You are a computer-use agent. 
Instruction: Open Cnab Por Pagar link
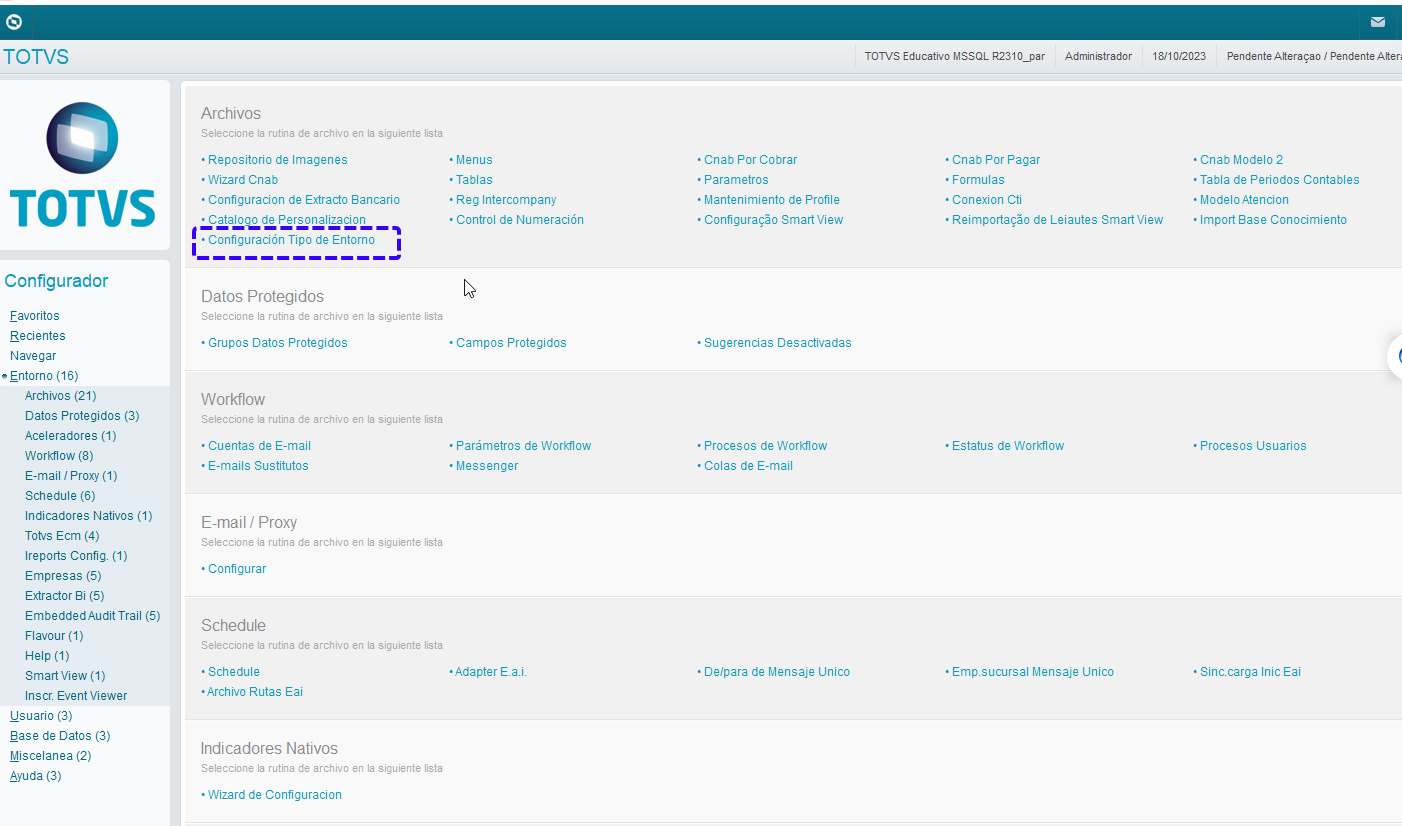[x=996, y=160]
